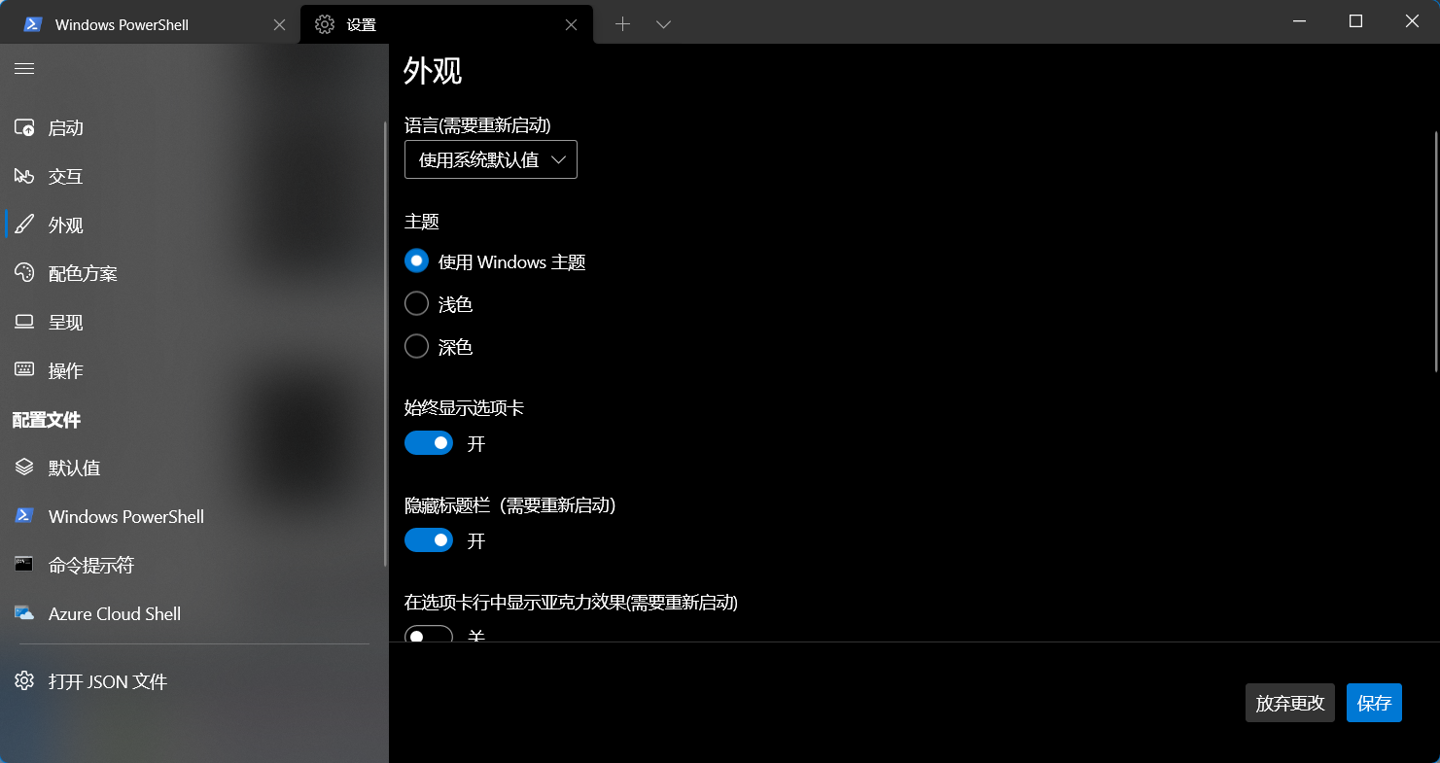
Task: Click the settings page vertical scrollbar
Action: click(1436, 250)
